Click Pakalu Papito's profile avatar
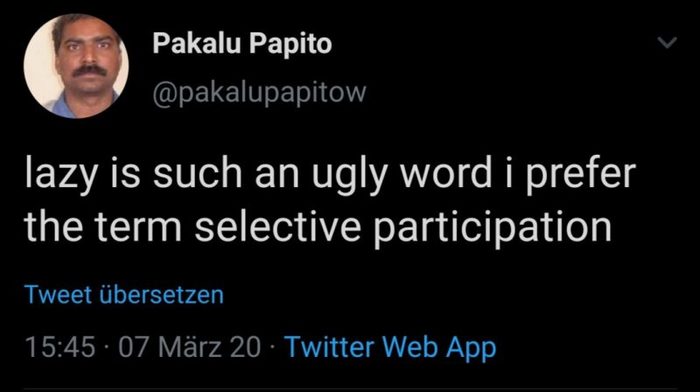The height and width of the screenshot is (392, 700). pos(76,66)
